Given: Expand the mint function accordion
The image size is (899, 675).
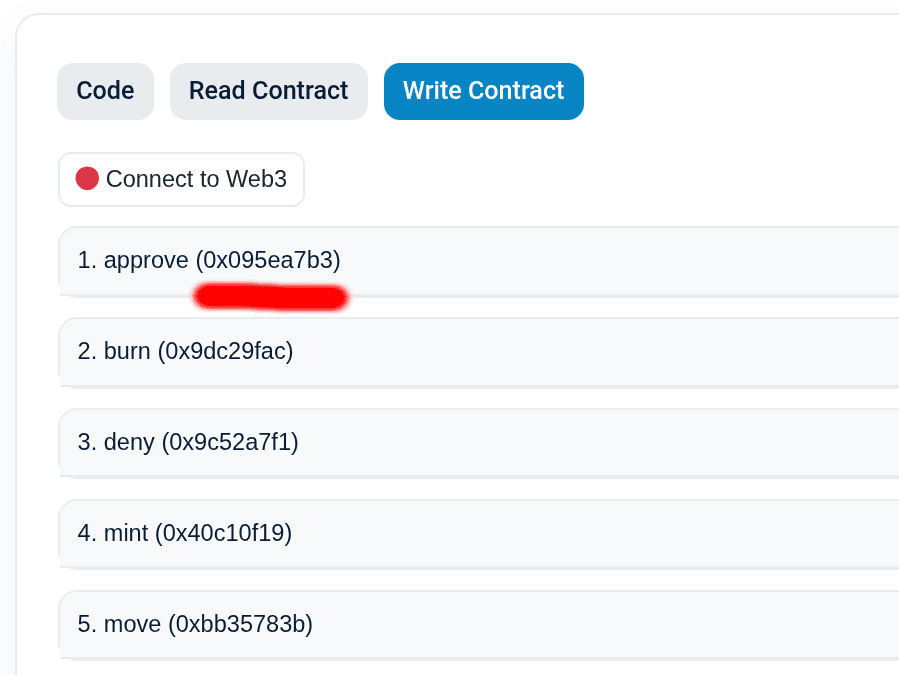Looking at the screenshot, I should coord(479,534).
